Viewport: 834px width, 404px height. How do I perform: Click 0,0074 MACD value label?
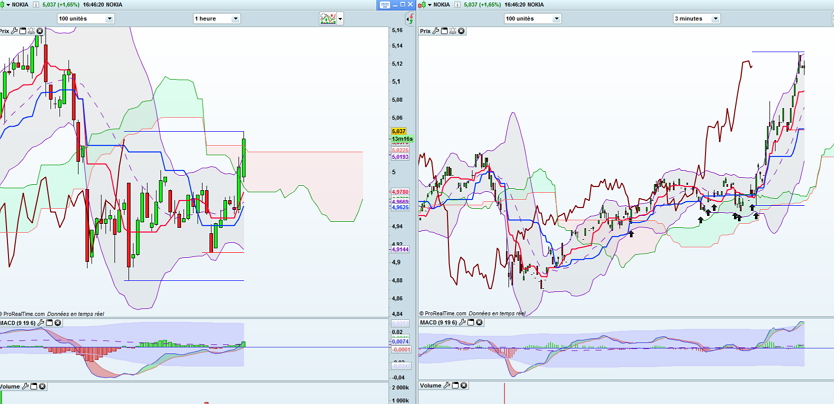point(400,341)
